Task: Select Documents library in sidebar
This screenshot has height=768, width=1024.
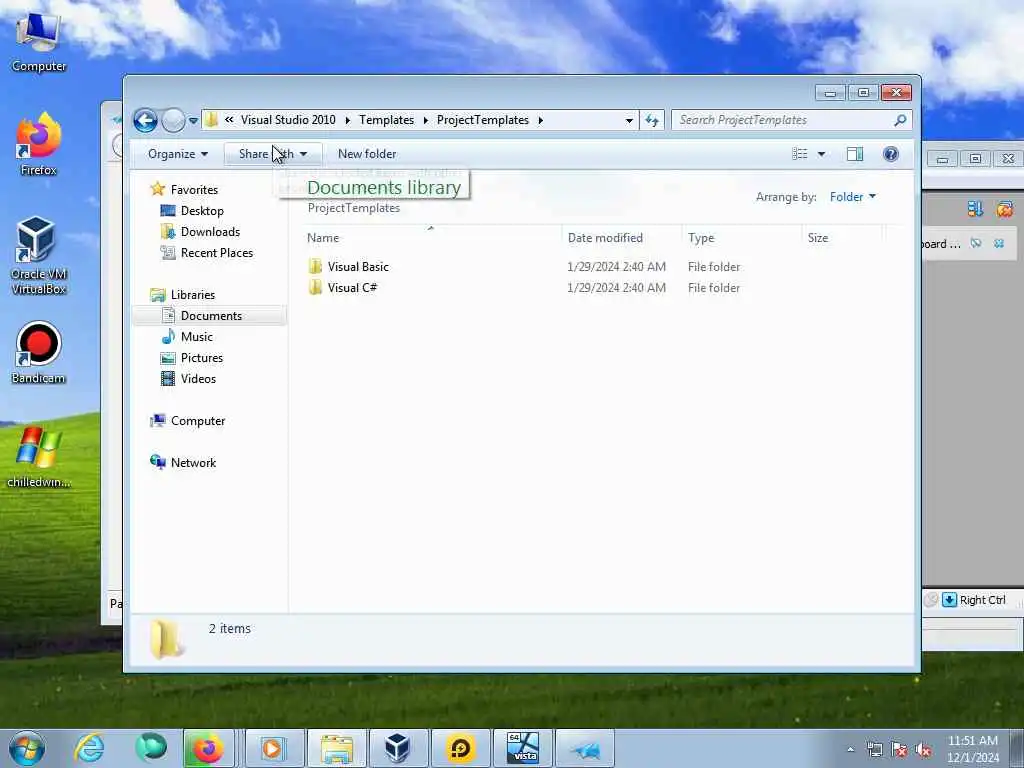Action: click(211, 315)
